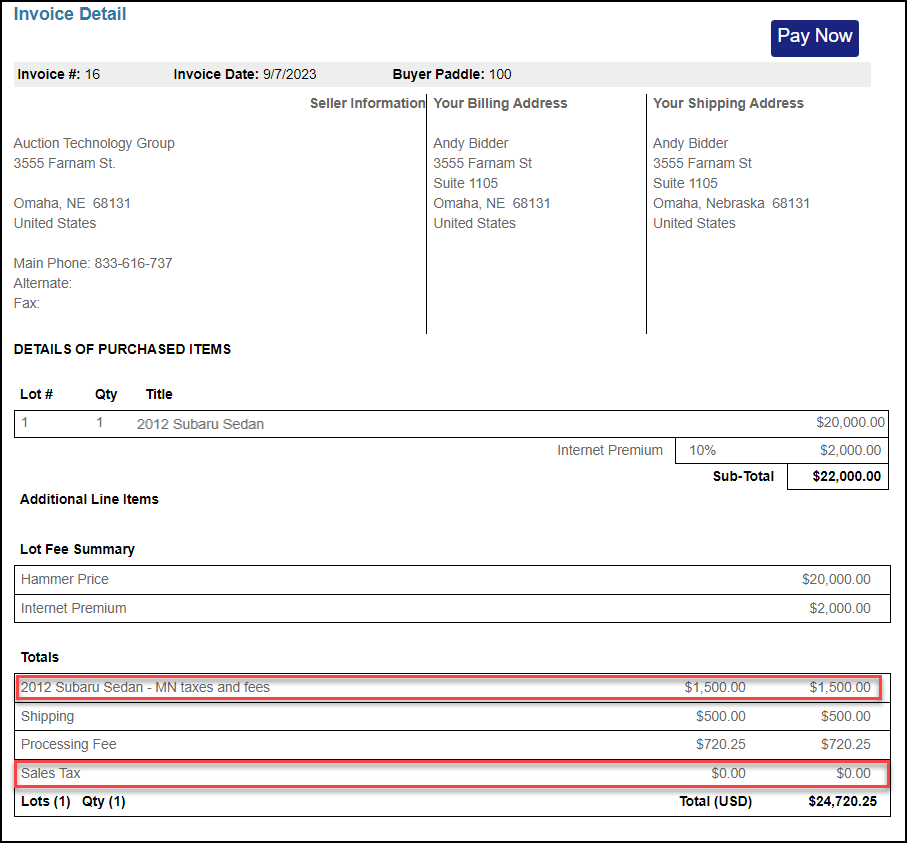907x843 pixels.
Task: Click the Internet Premium $2,000.00 value in fee summary
Action: point(840,608)
